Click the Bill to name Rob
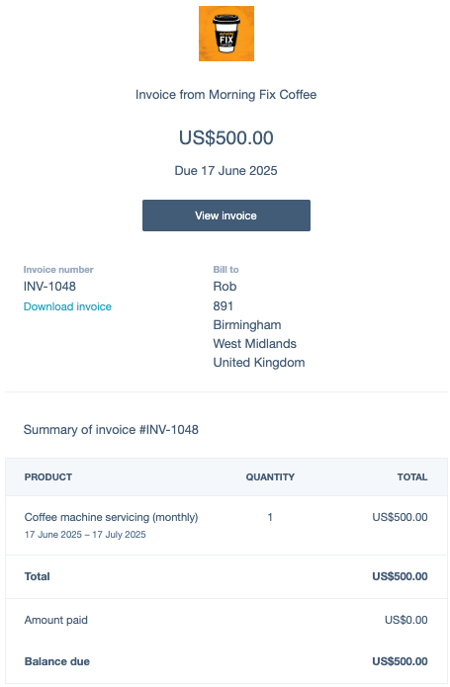This screenshot has width=450, height=687. click(x=225, y=287)
